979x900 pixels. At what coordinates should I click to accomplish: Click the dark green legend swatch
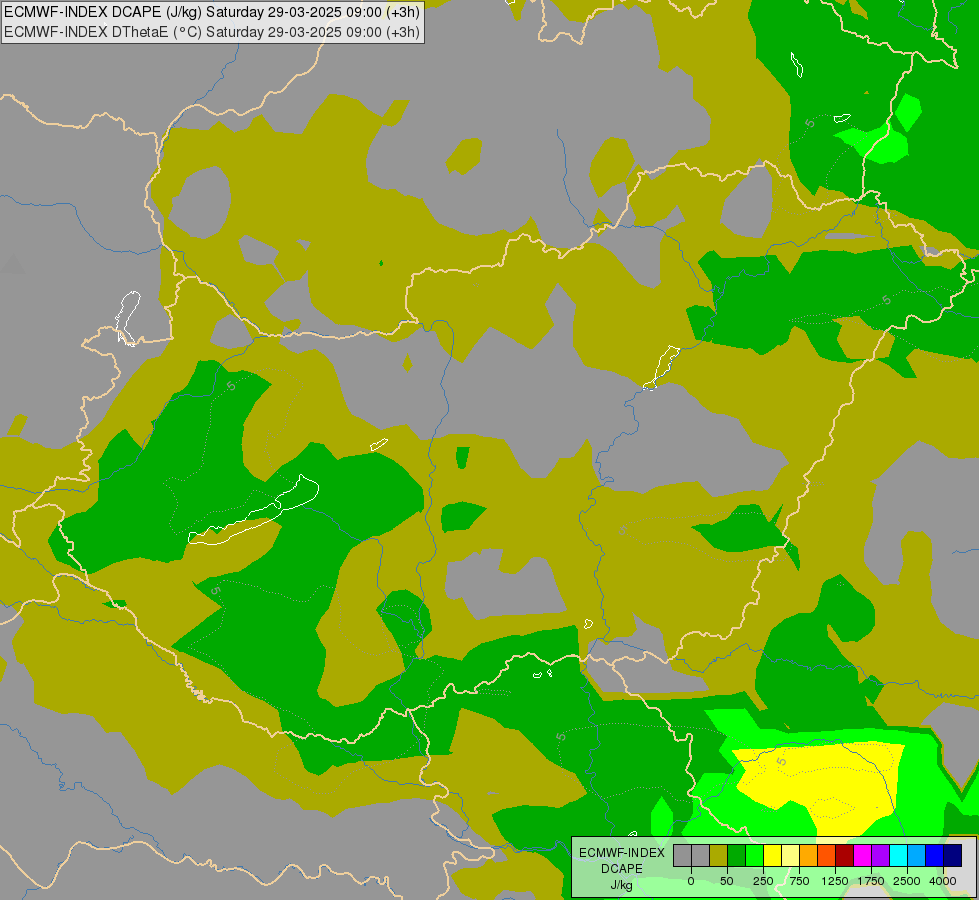coord(736,855)
